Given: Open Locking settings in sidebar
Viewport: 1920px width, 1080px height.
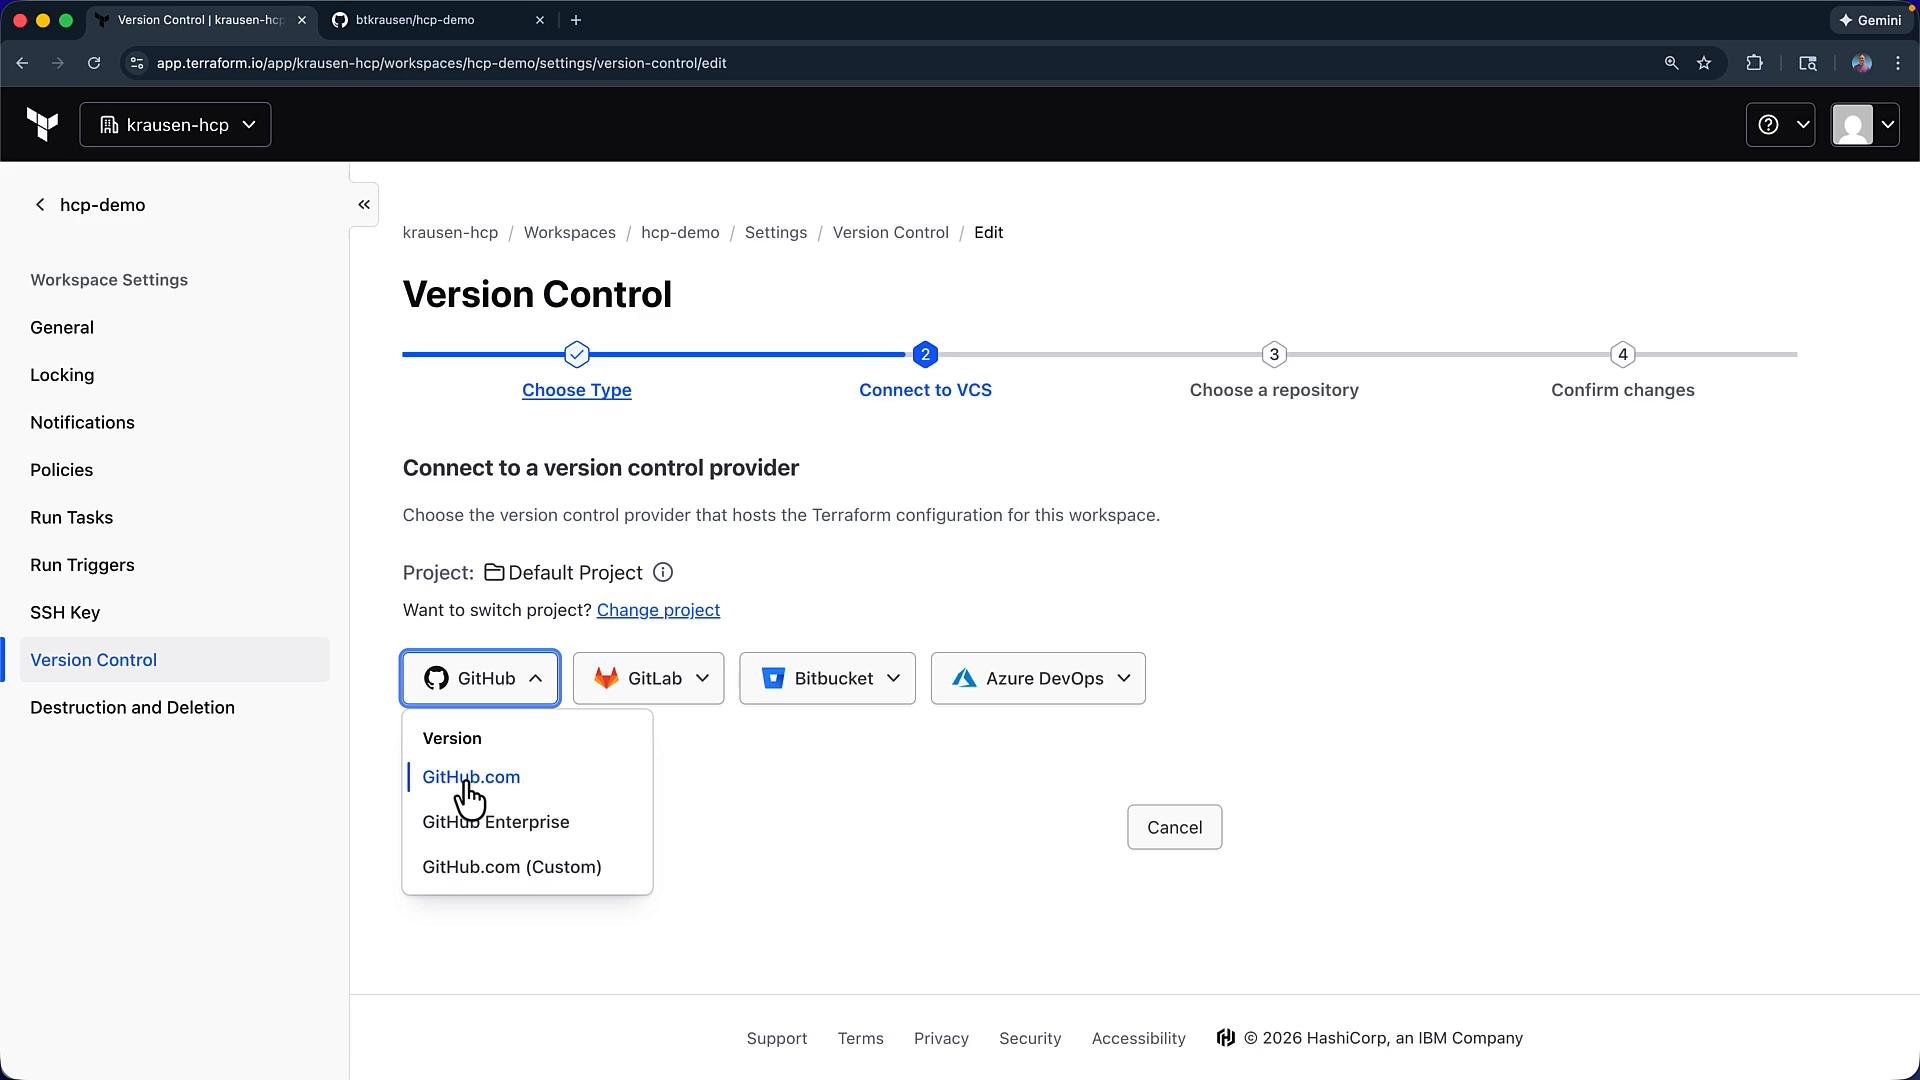Looking at the screenshot, I should point(62,375).
